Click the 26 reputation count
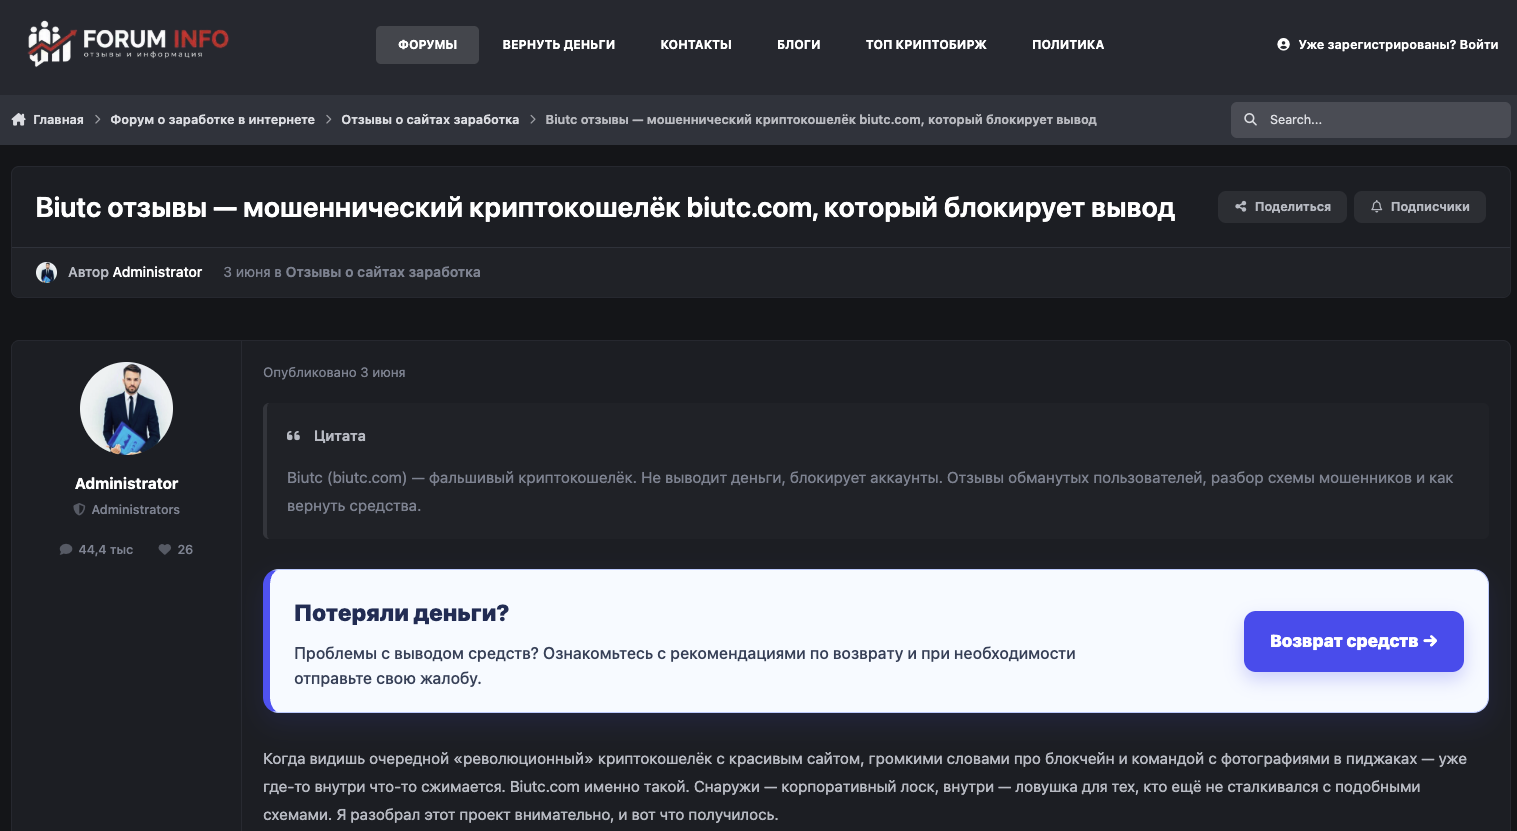This screenshot has height=831, width=1517. click(185, 550)
